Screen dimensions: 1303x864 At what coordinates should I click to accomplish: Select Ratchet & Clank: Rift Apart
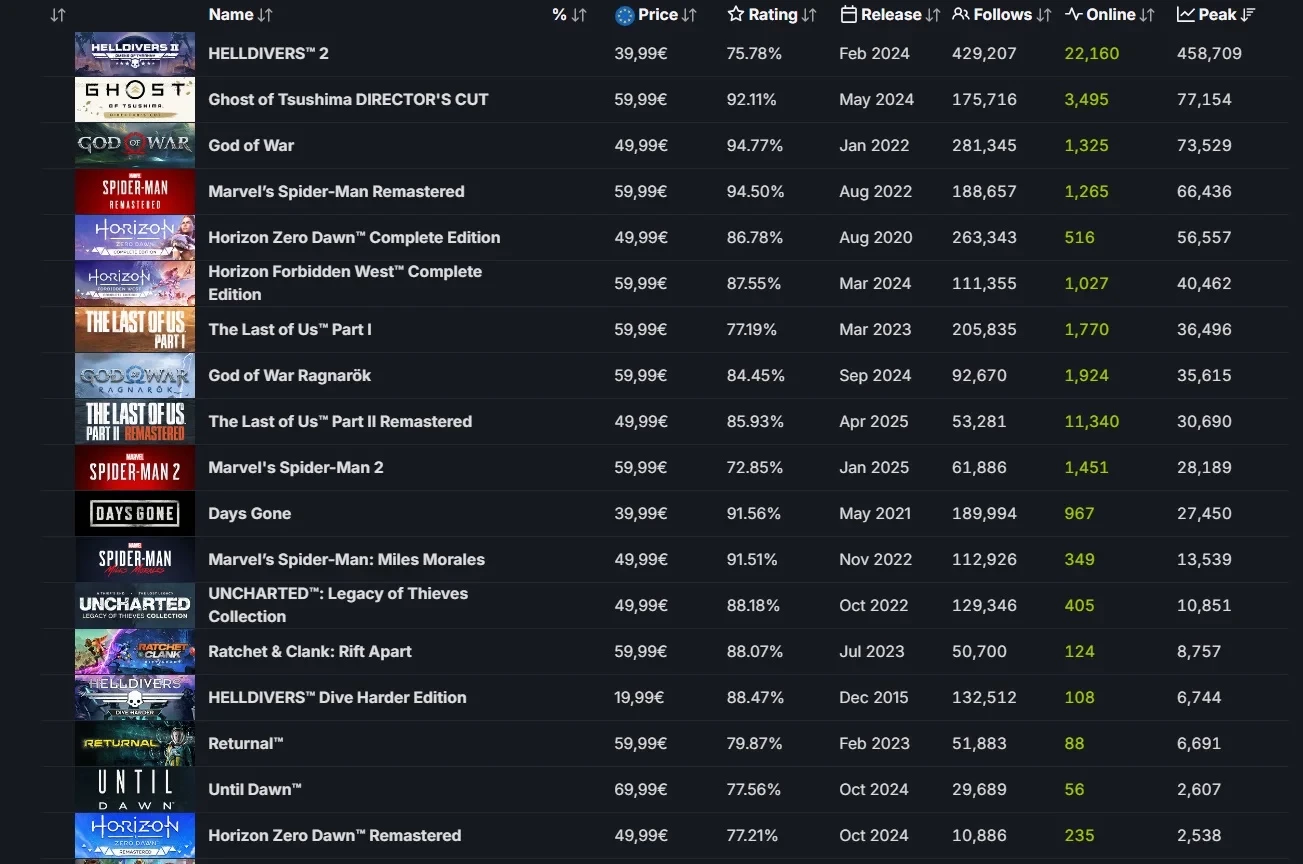tap(309, 652)
